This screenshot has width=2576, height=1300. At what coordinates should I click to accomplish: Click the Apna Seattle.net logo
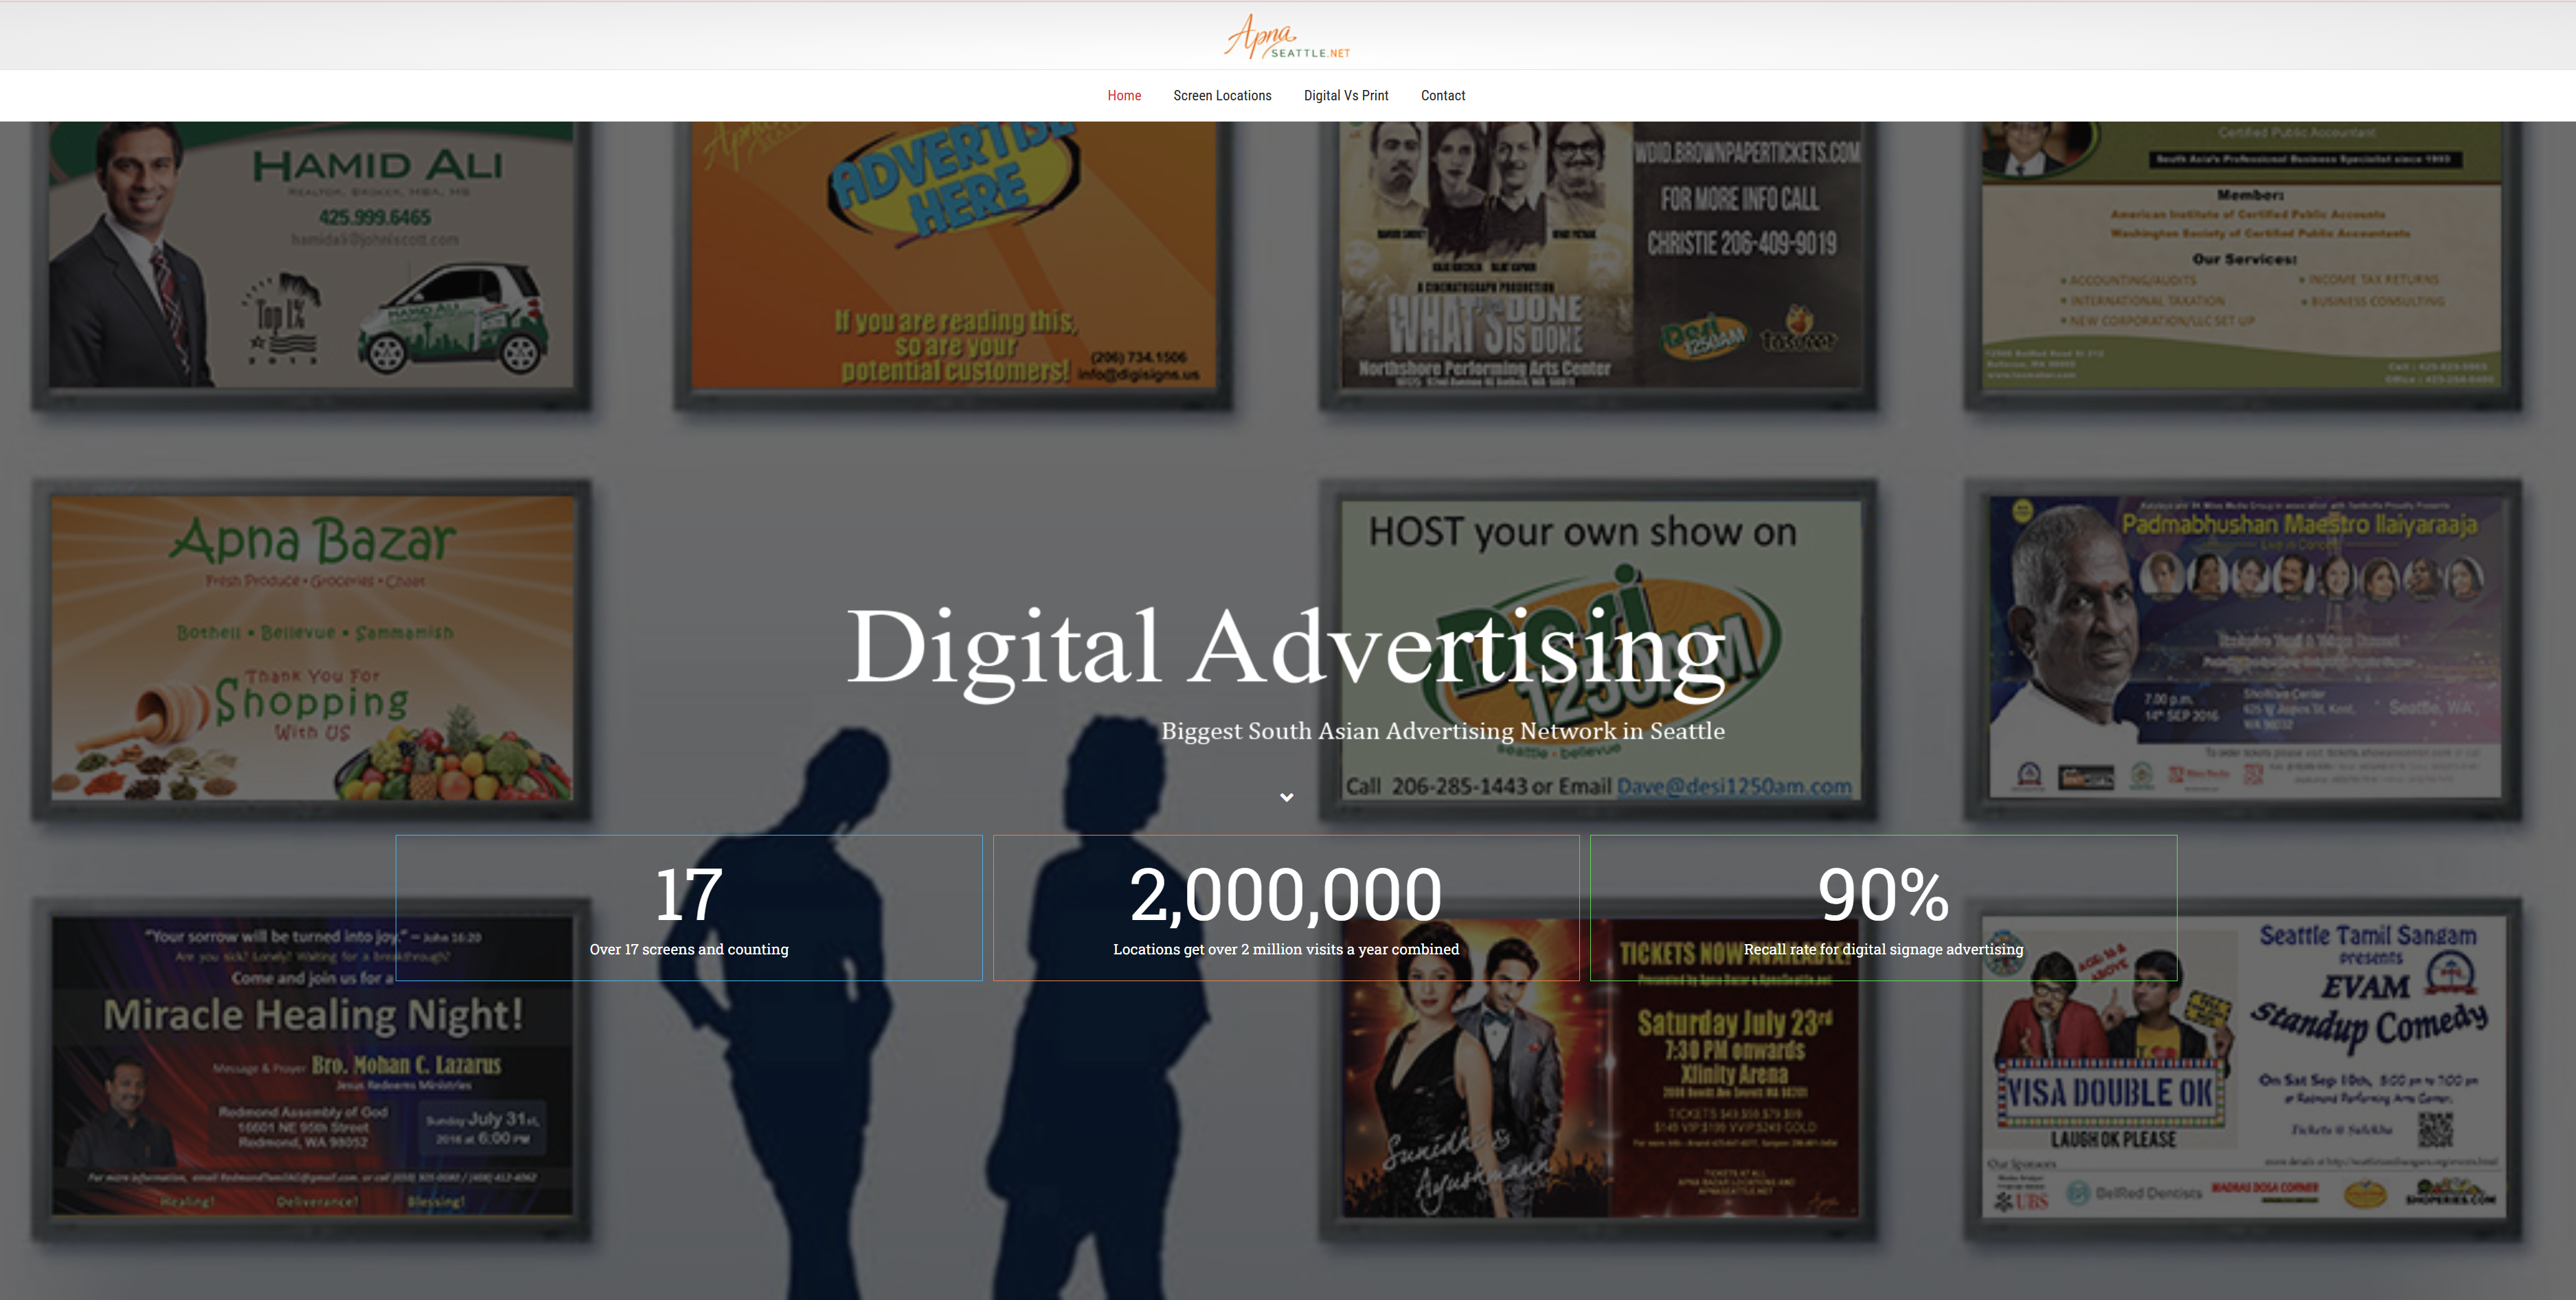(x=1287, y=36)
